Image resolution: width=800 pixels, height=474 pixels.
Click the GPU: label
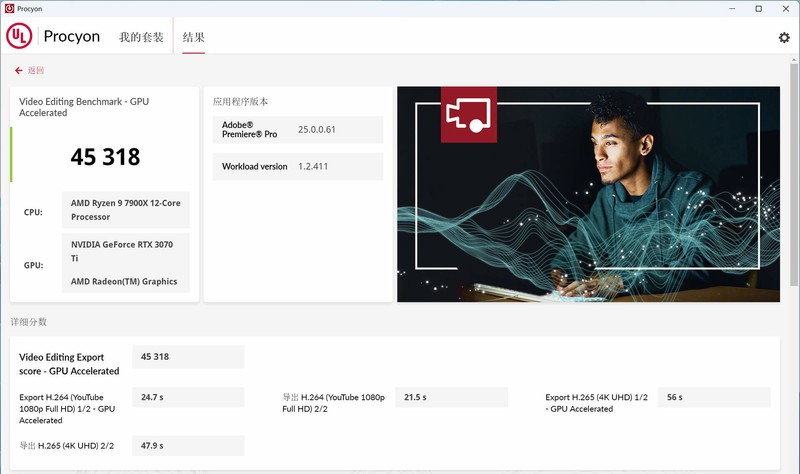pos(33,265)
